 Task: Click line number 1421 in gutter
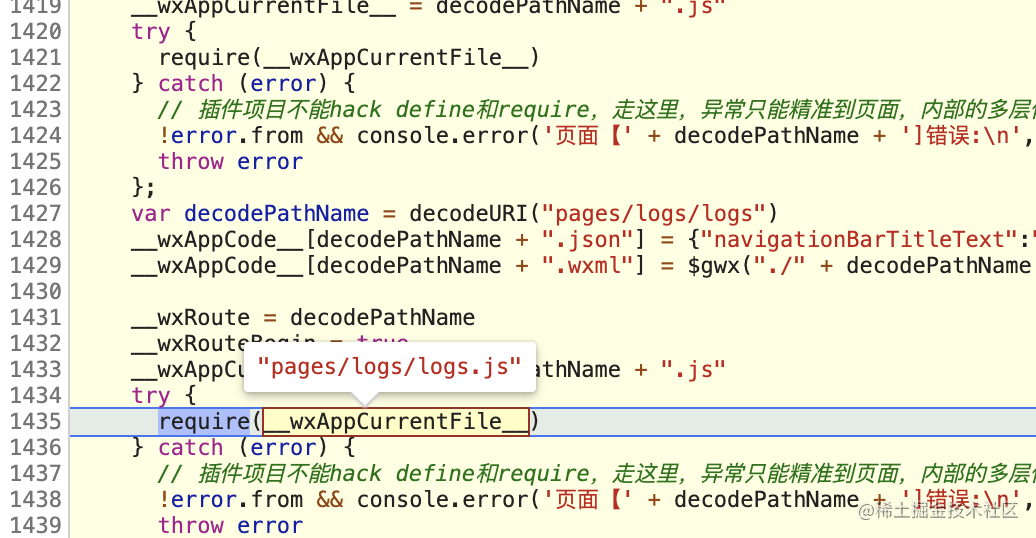click(35, 58)
